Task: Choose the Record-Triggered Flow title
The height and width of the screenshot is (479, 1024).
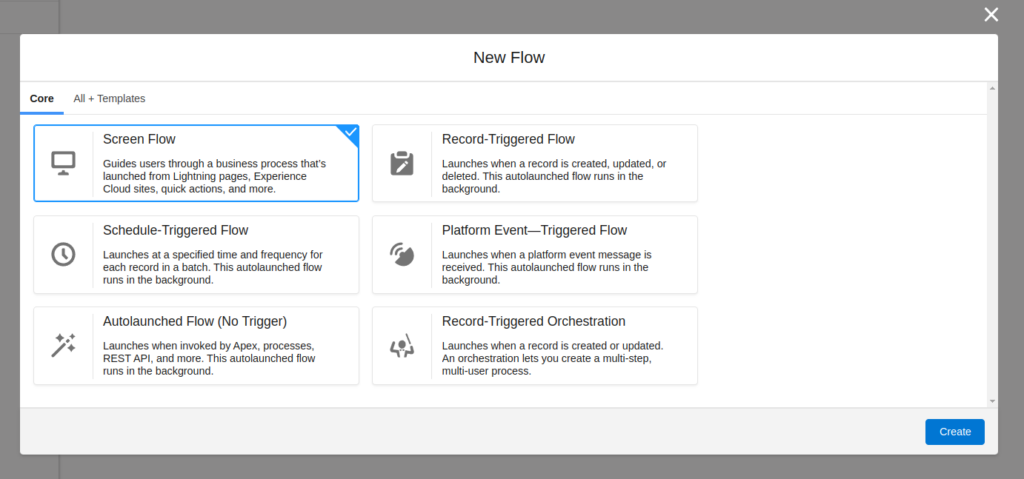Action: point(508,139)
